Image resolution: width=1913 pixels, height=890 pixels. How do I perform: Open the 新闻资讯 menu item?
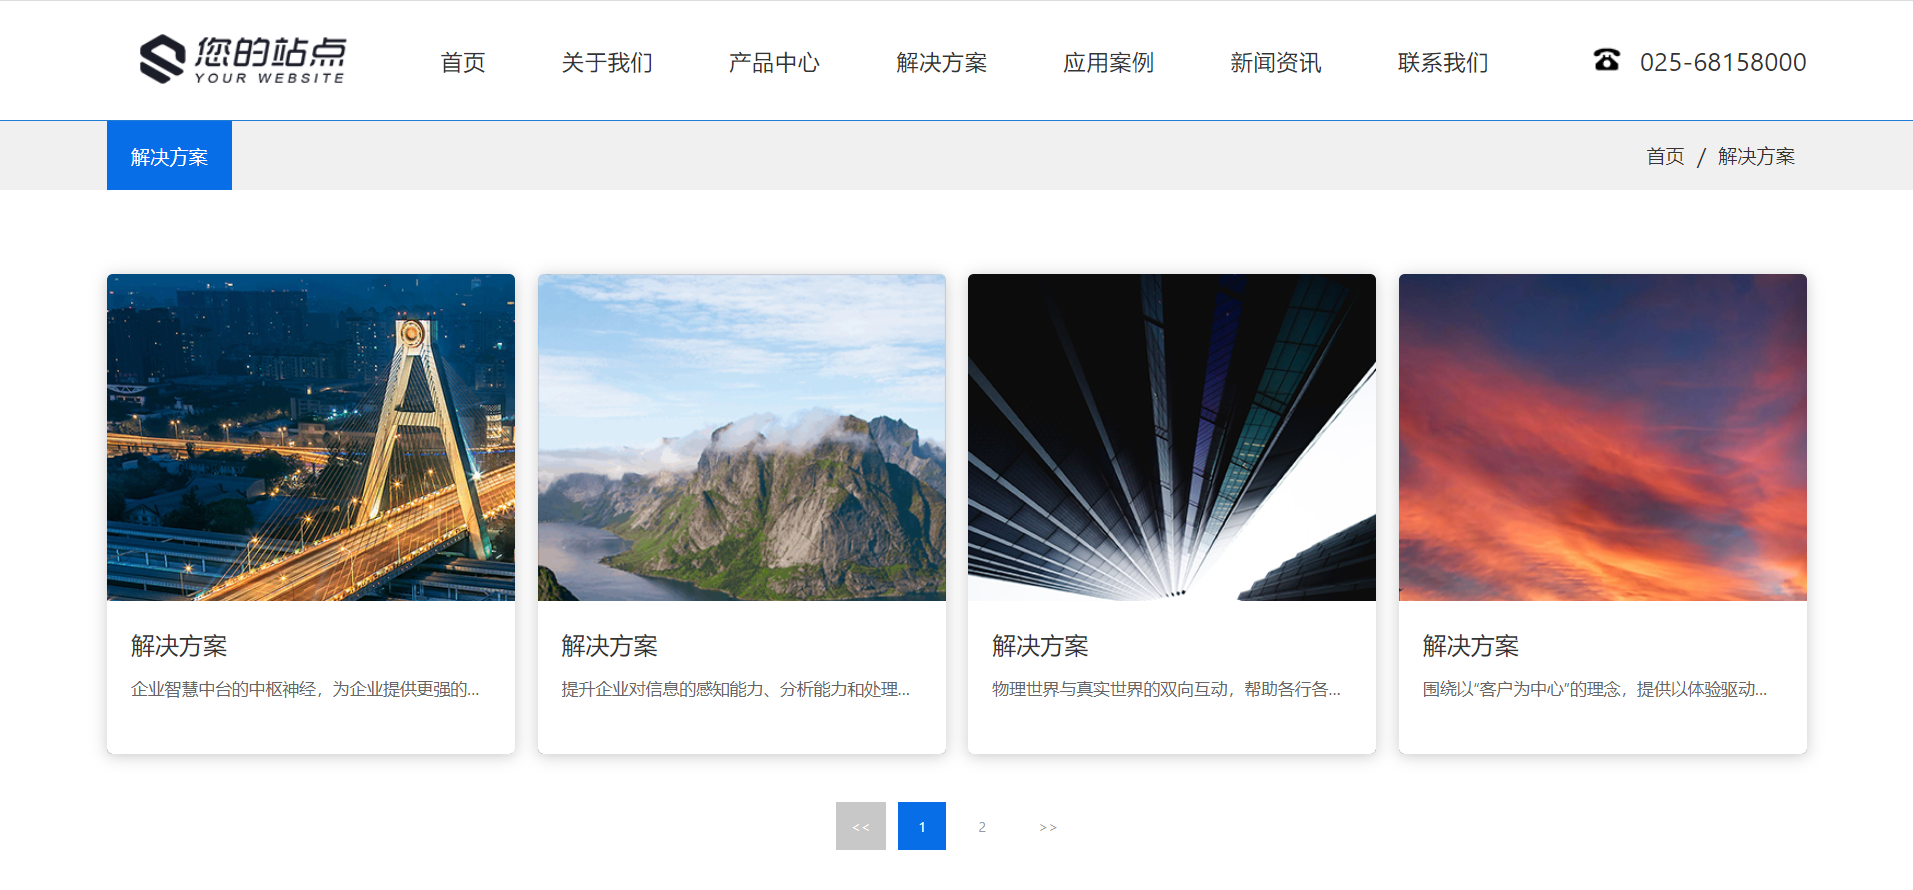(x=1275, y=63)
